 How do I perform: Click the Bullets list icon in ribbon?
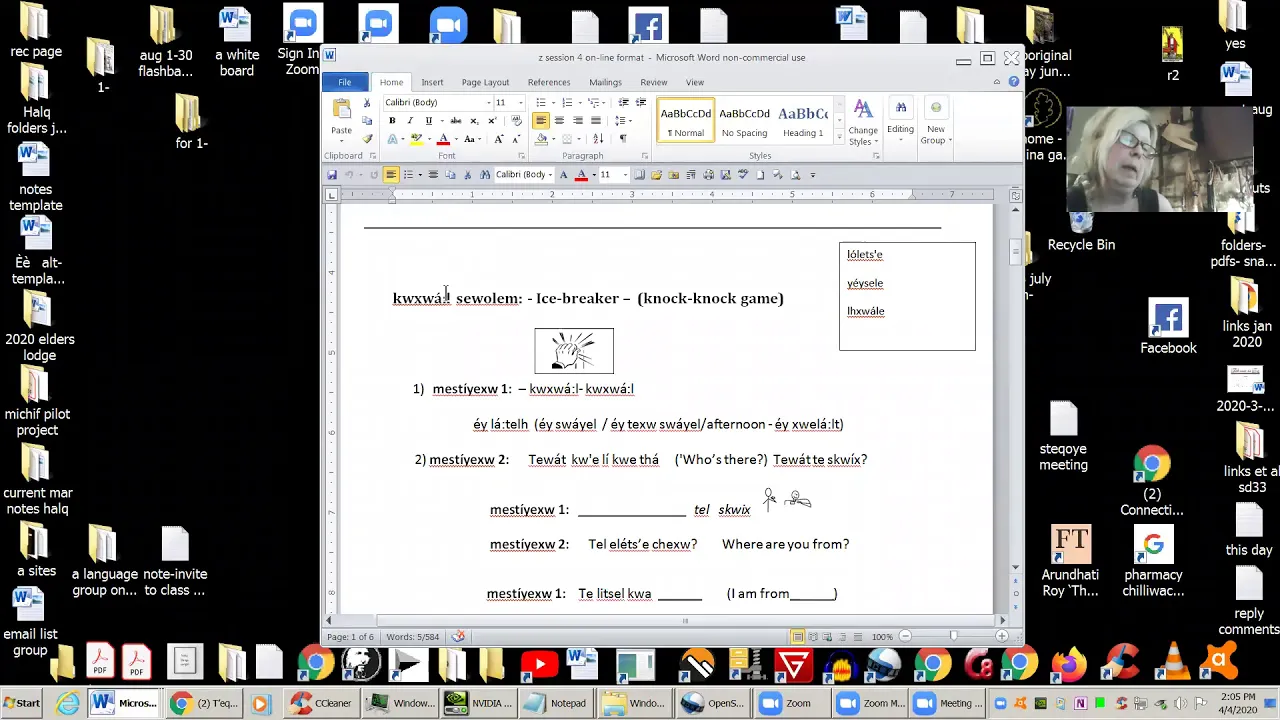[x=541, y=103]
